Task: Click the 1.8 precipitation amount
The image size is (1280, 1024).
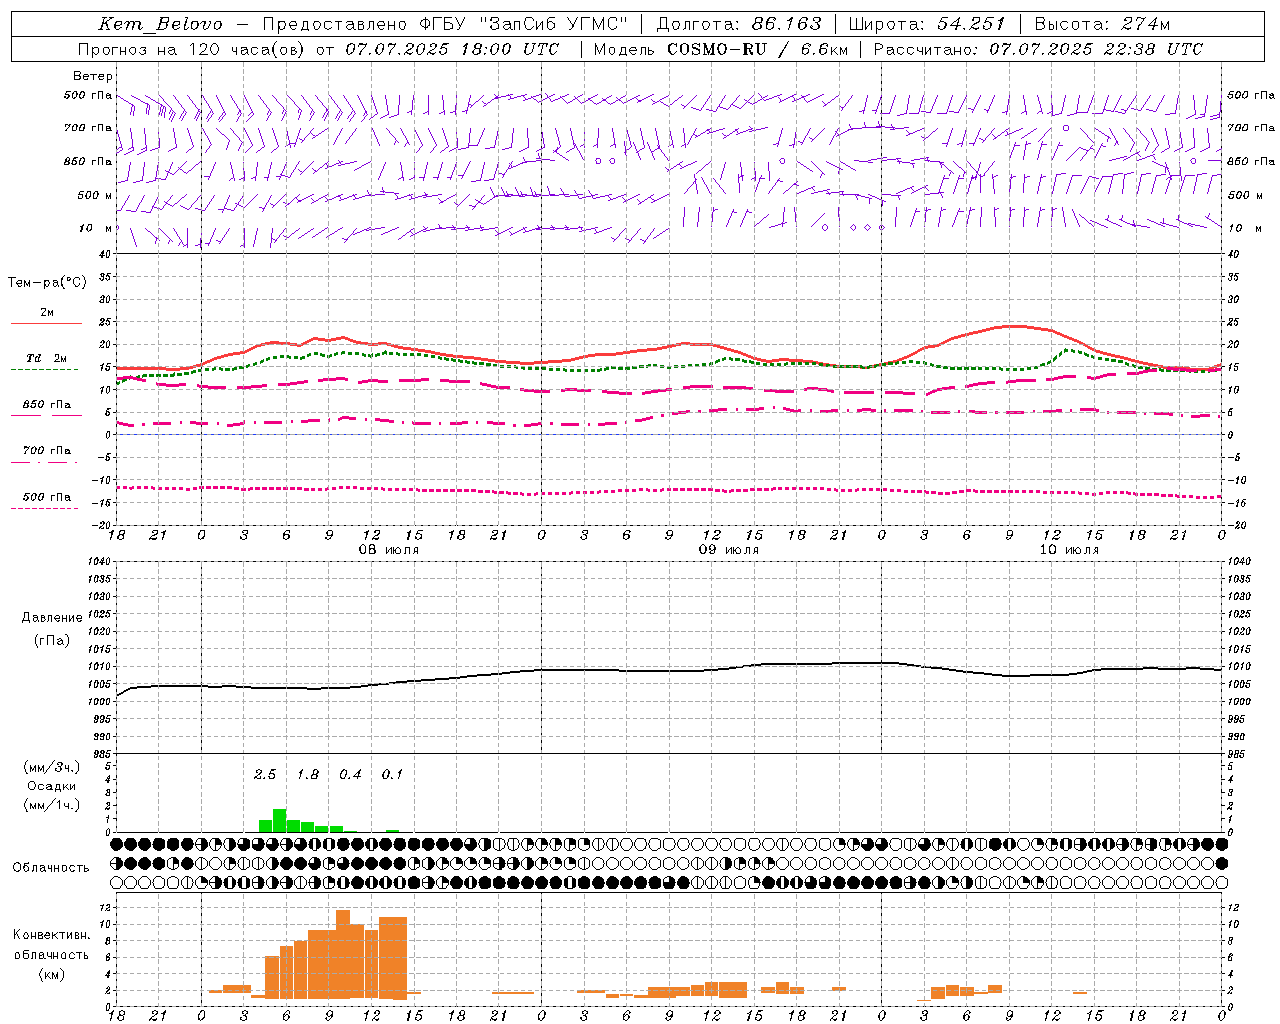Action: tap(308, 774)
